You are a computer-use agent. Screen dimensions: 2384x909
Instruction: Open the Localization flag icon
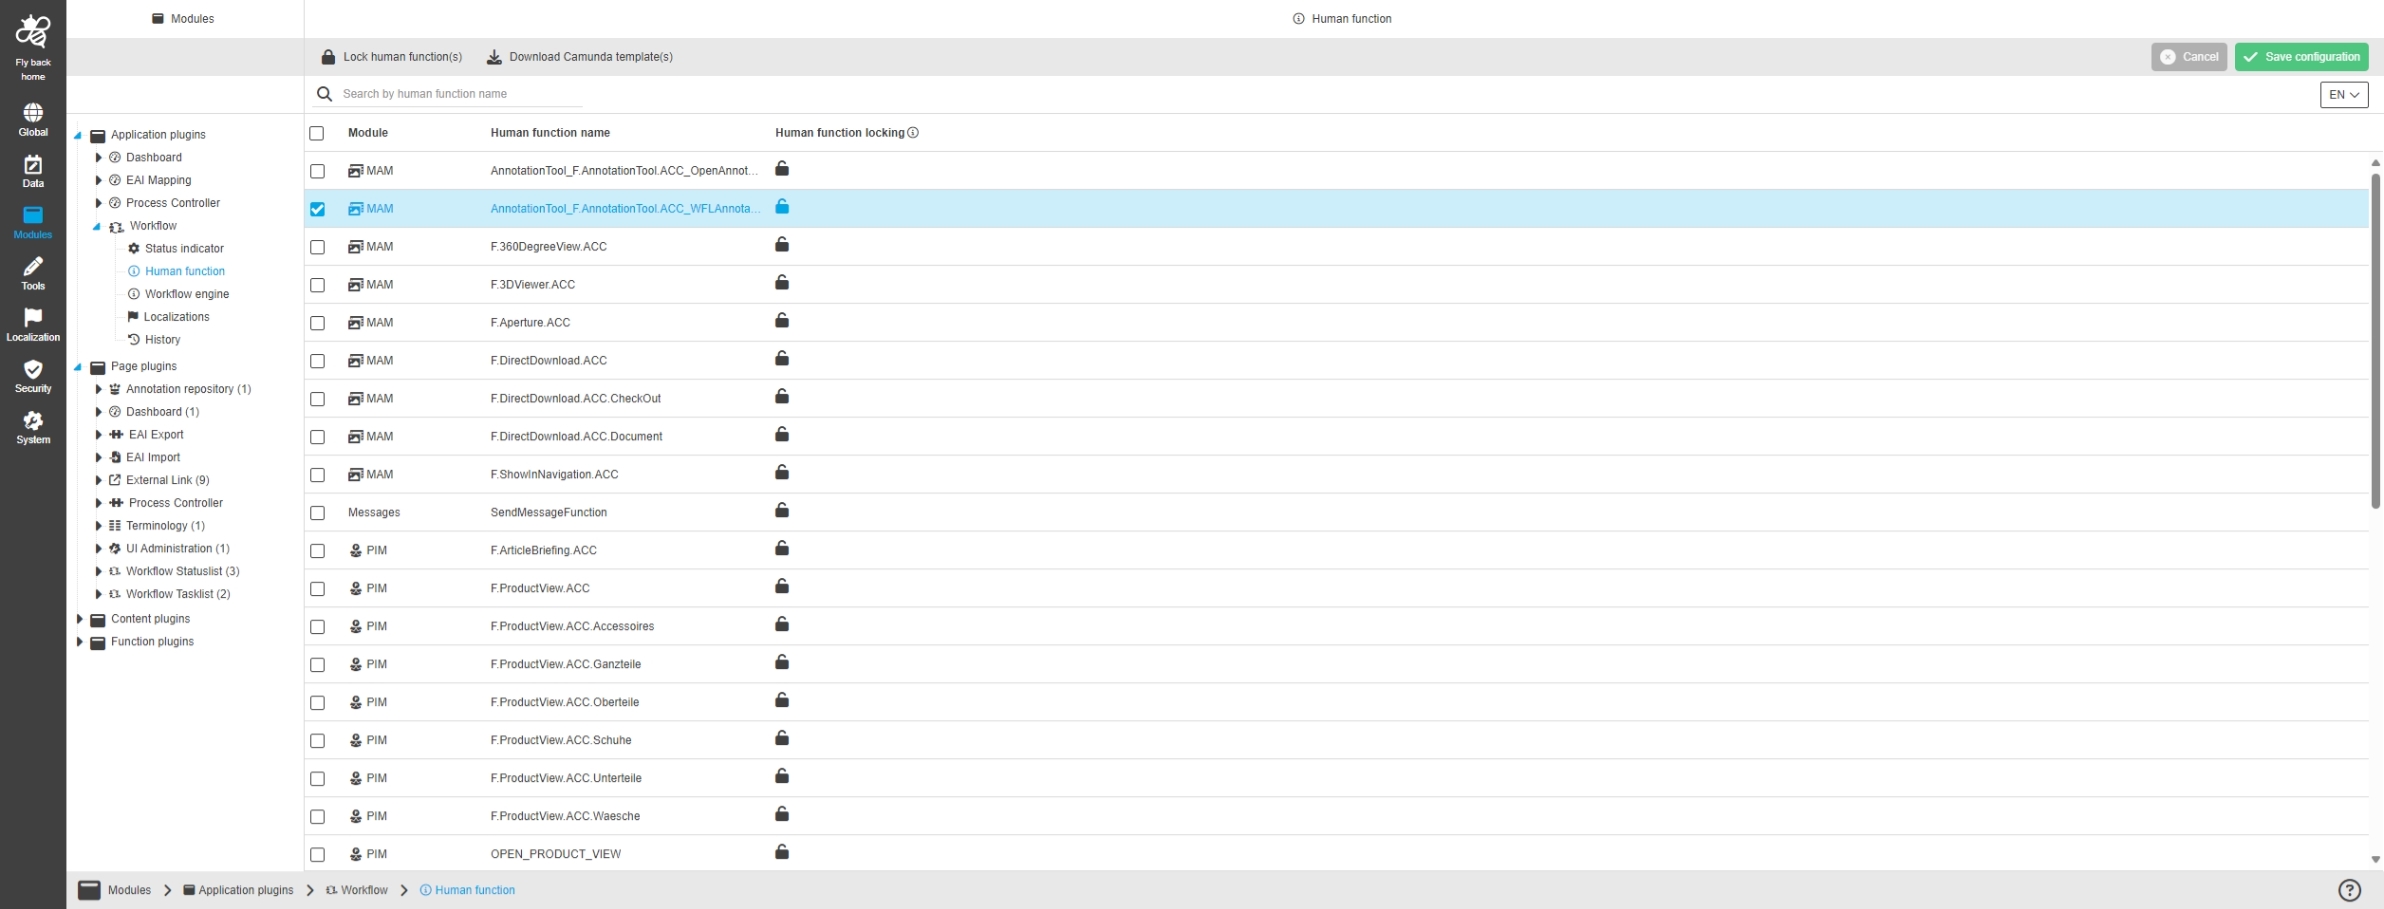click(33, 317)
